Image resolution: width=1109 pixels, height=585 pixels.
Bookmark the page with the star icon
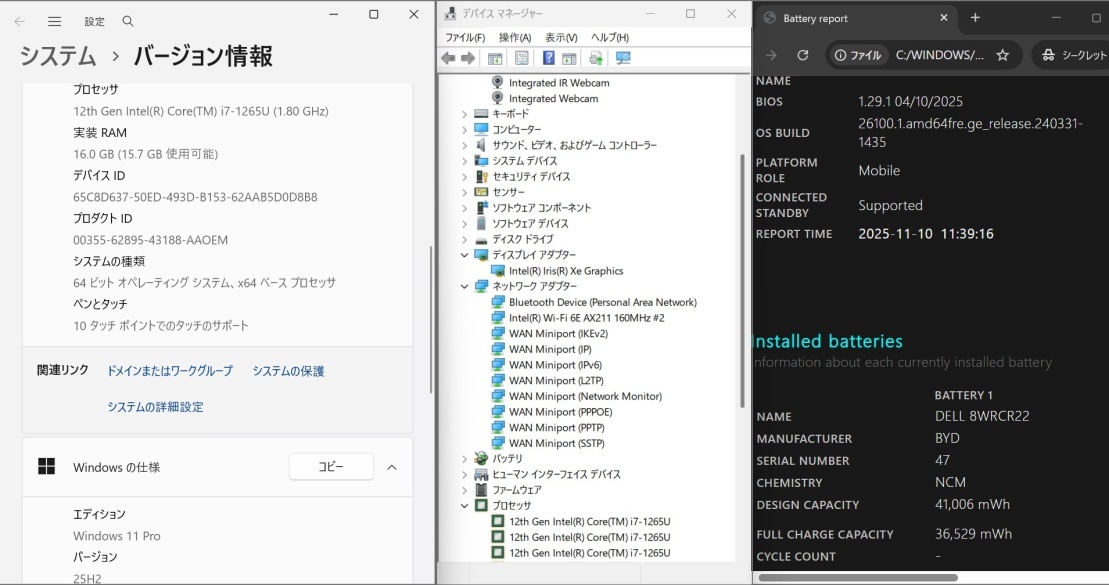1003,56
